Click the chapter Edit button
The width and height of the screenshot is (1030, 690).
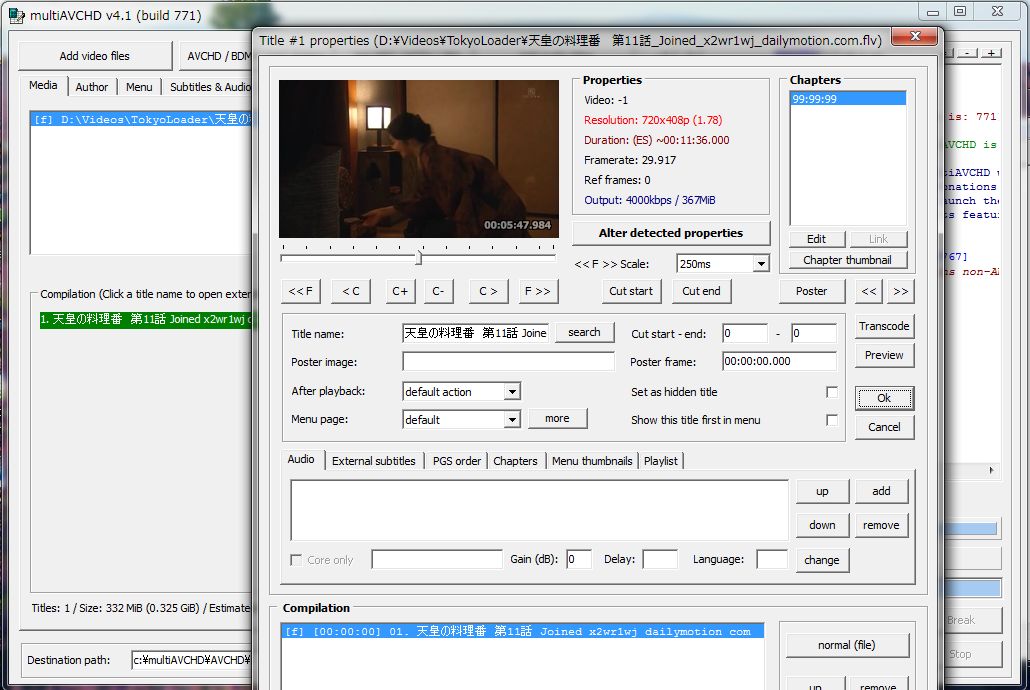point(816,239)
